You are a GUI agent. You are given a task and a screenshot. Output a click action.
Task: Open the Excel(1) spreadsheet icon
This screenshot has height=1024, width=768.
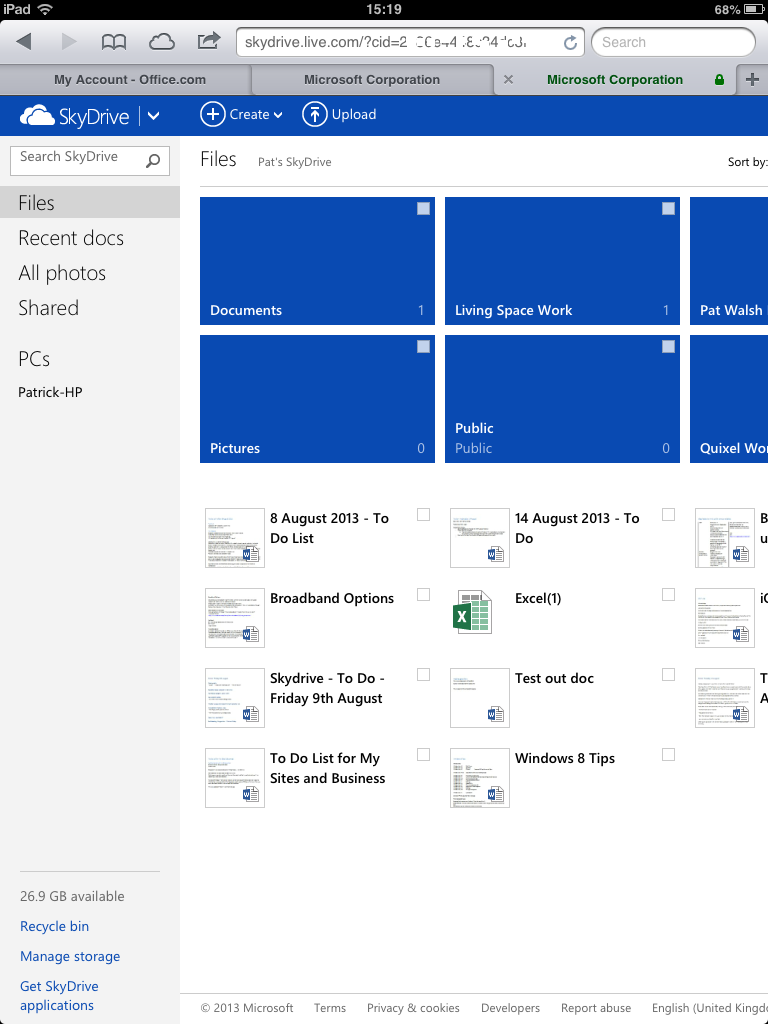tap(472, 612)
